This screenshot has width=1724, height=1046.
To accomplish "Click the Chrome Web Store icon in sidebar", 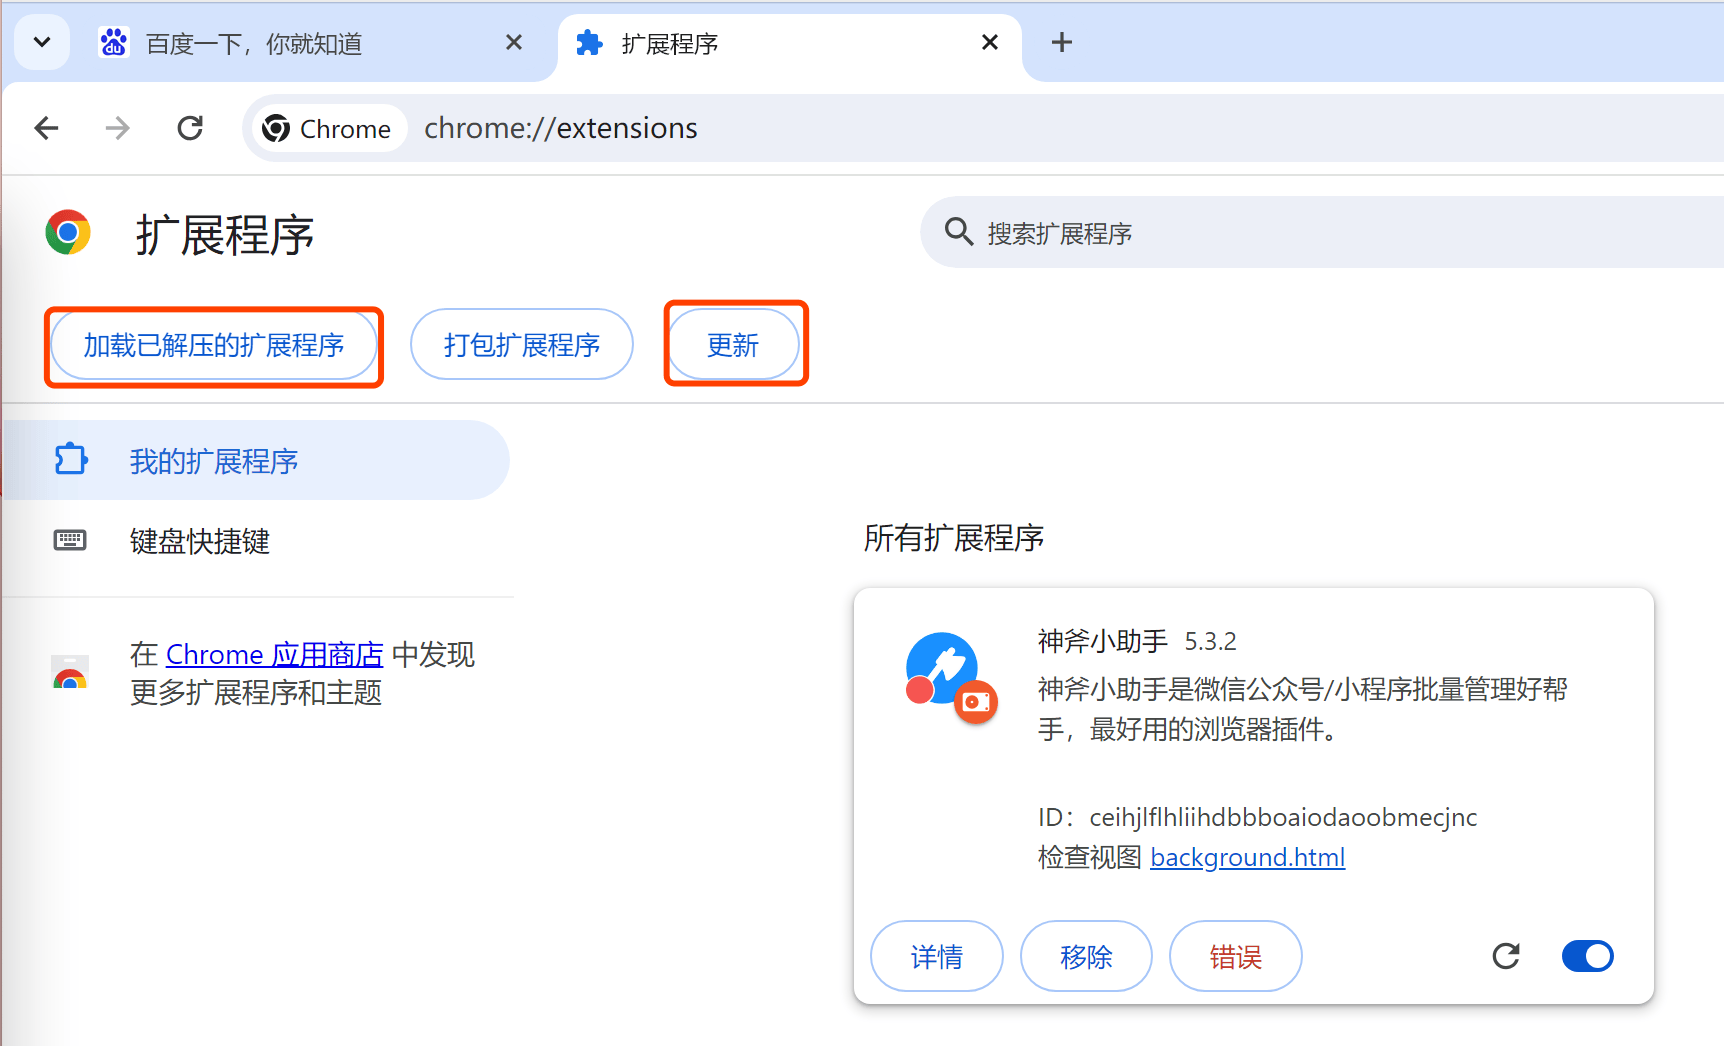I will pos(70,673).
